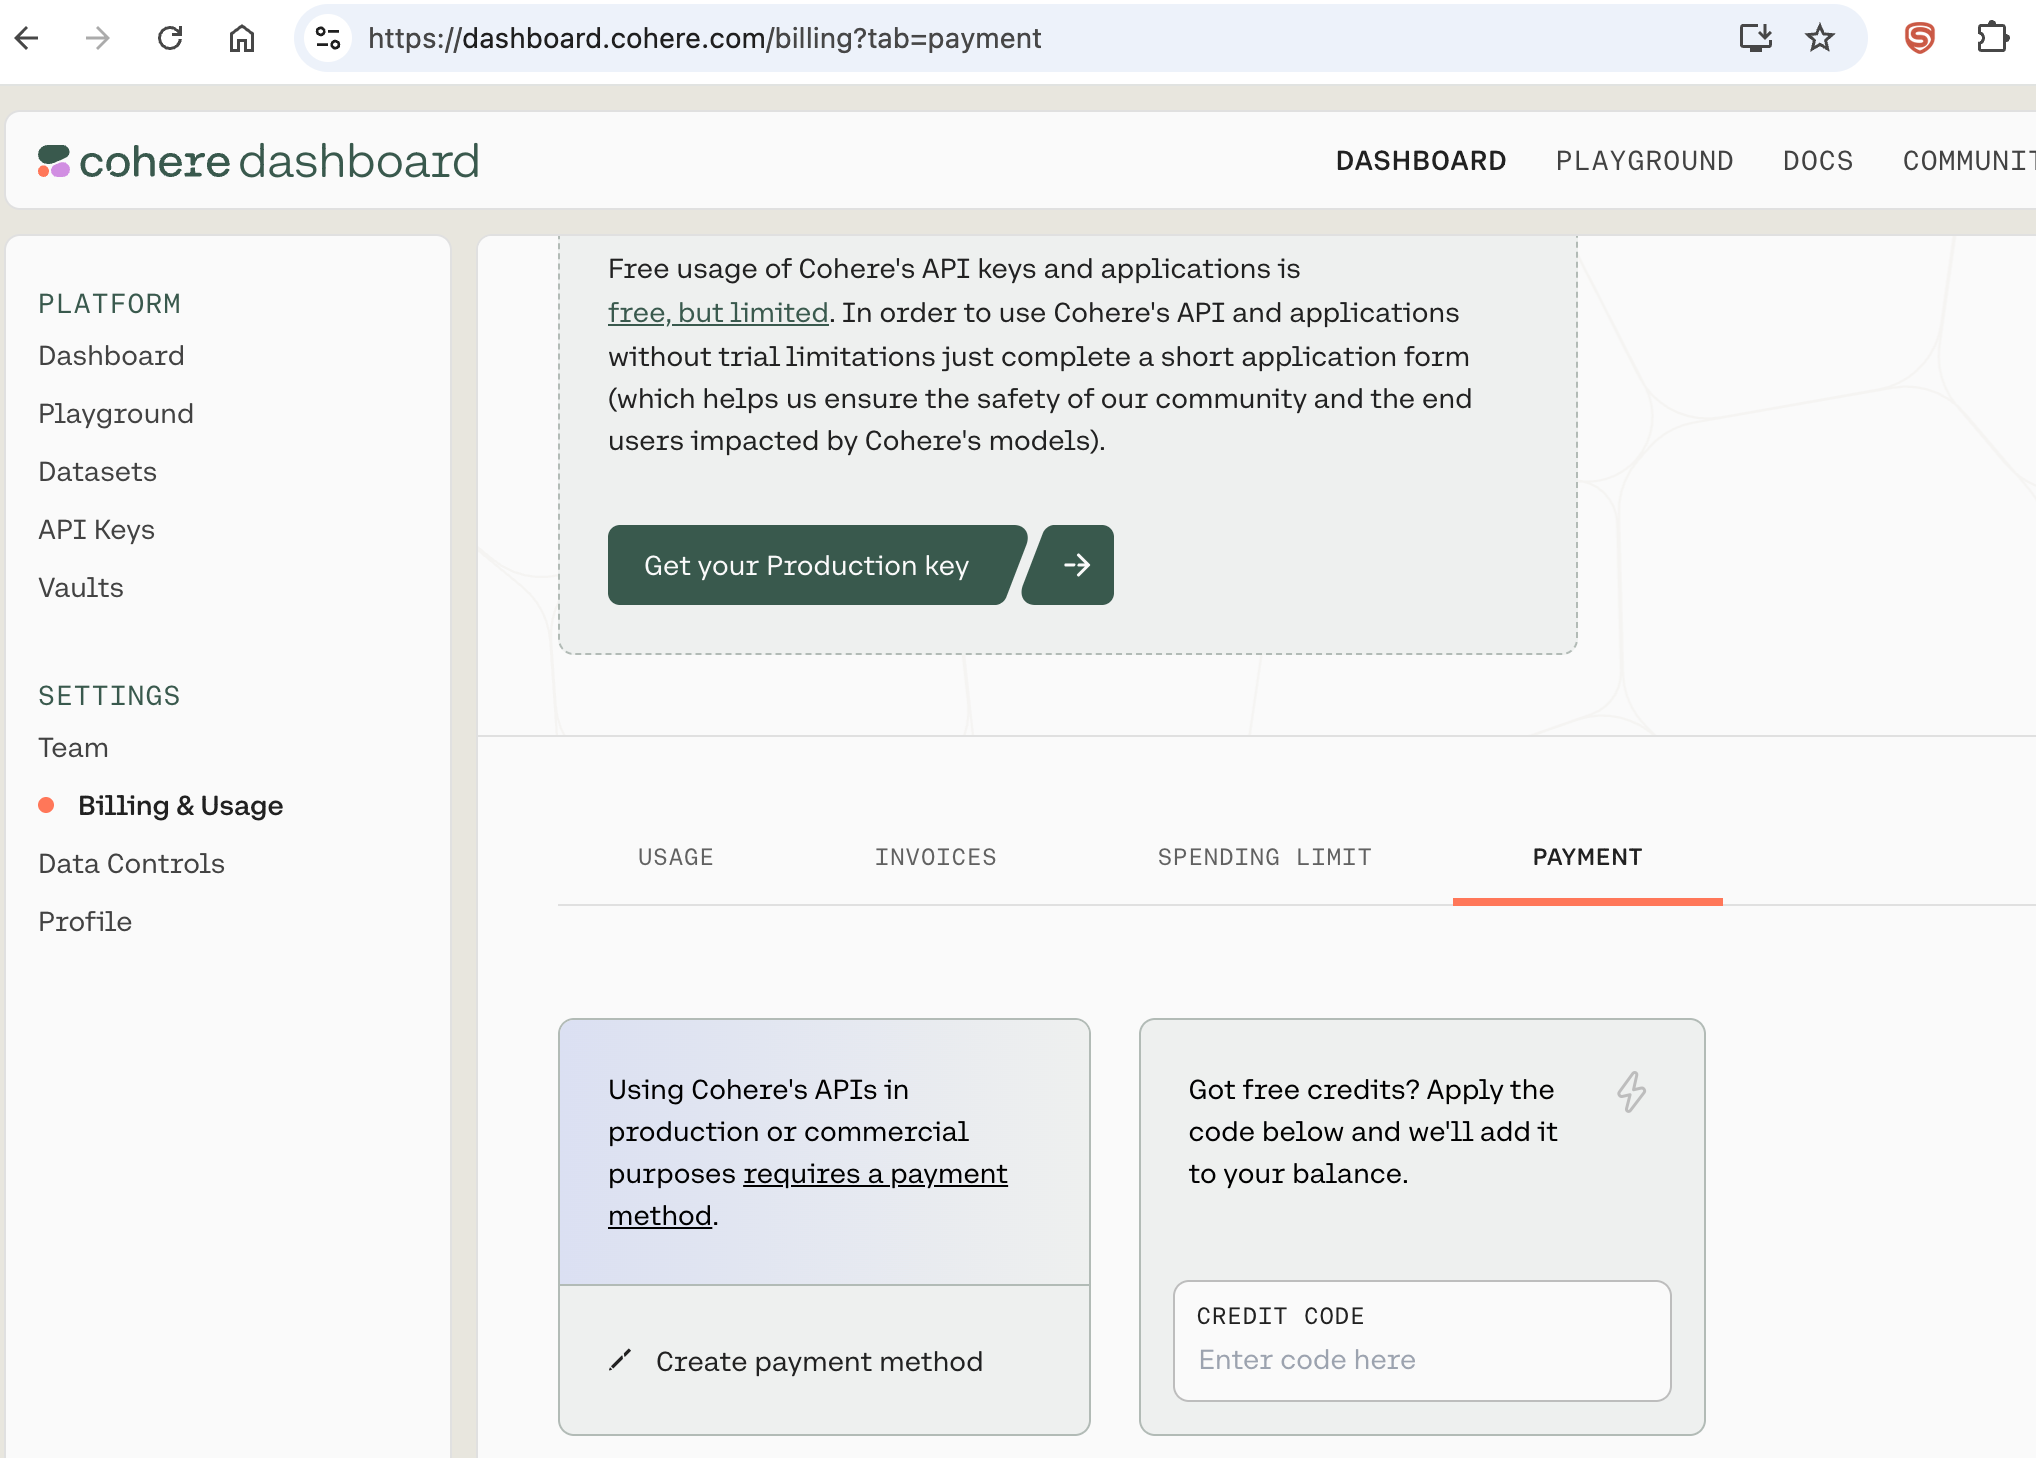The width and height of the screenshot is (2036, 1458).
Task: Open Vaults in the sidebar
Action: click(x=81, y=588)
